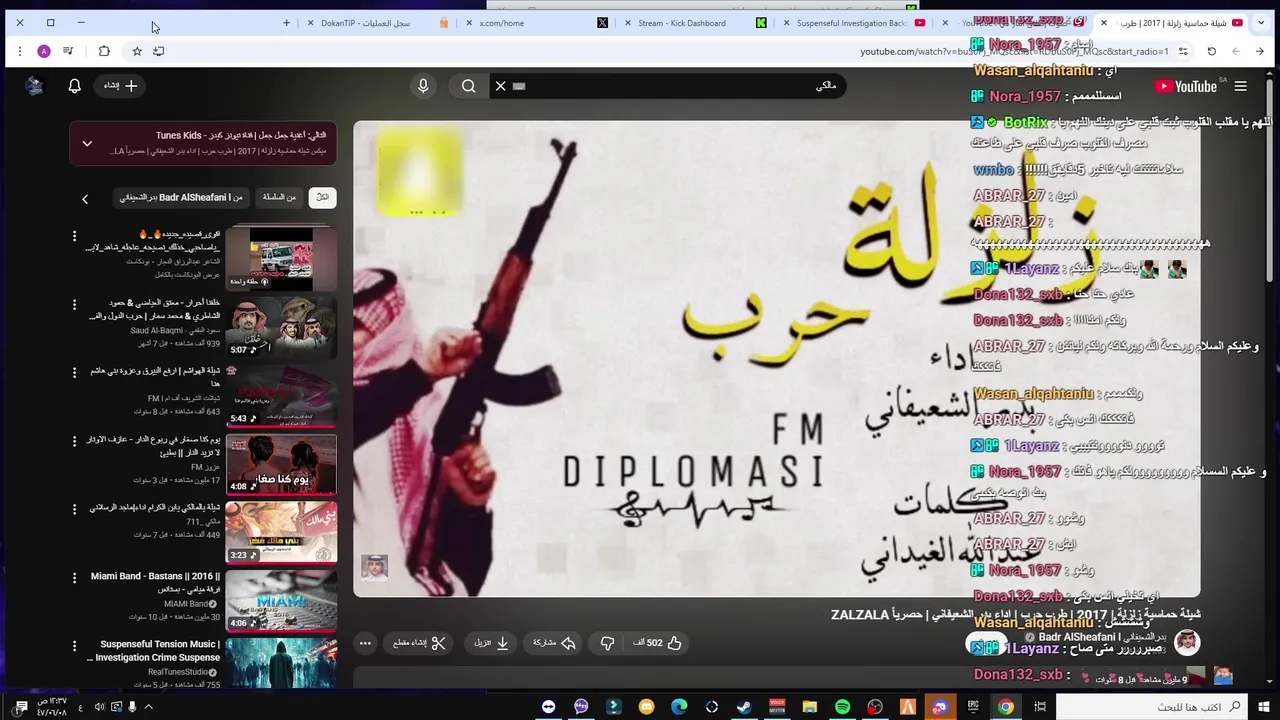This screenshot has width=1280, height=720.
Task: Dislike the video with thumbs-down
Action: tap(607, 643)
